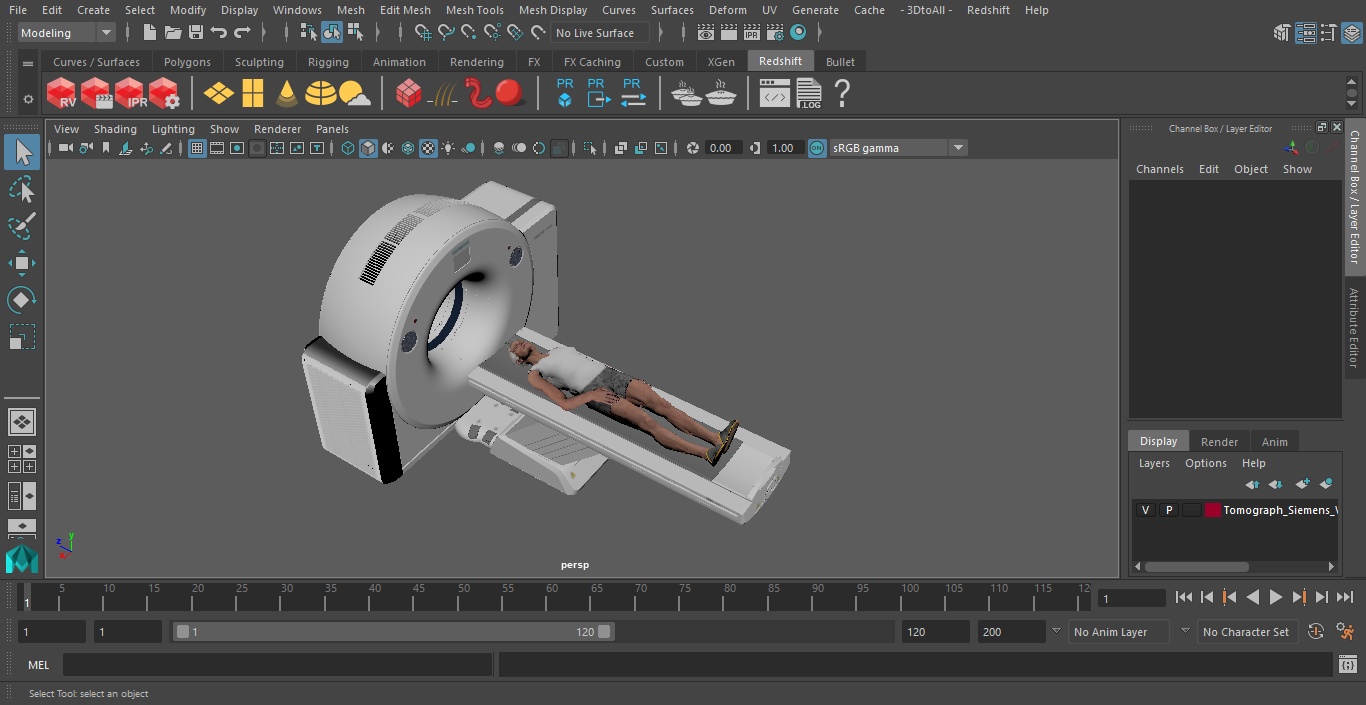Select the Move tool in the toolbox
This screenshot has width=1366, height=705.
click(22, 263)
